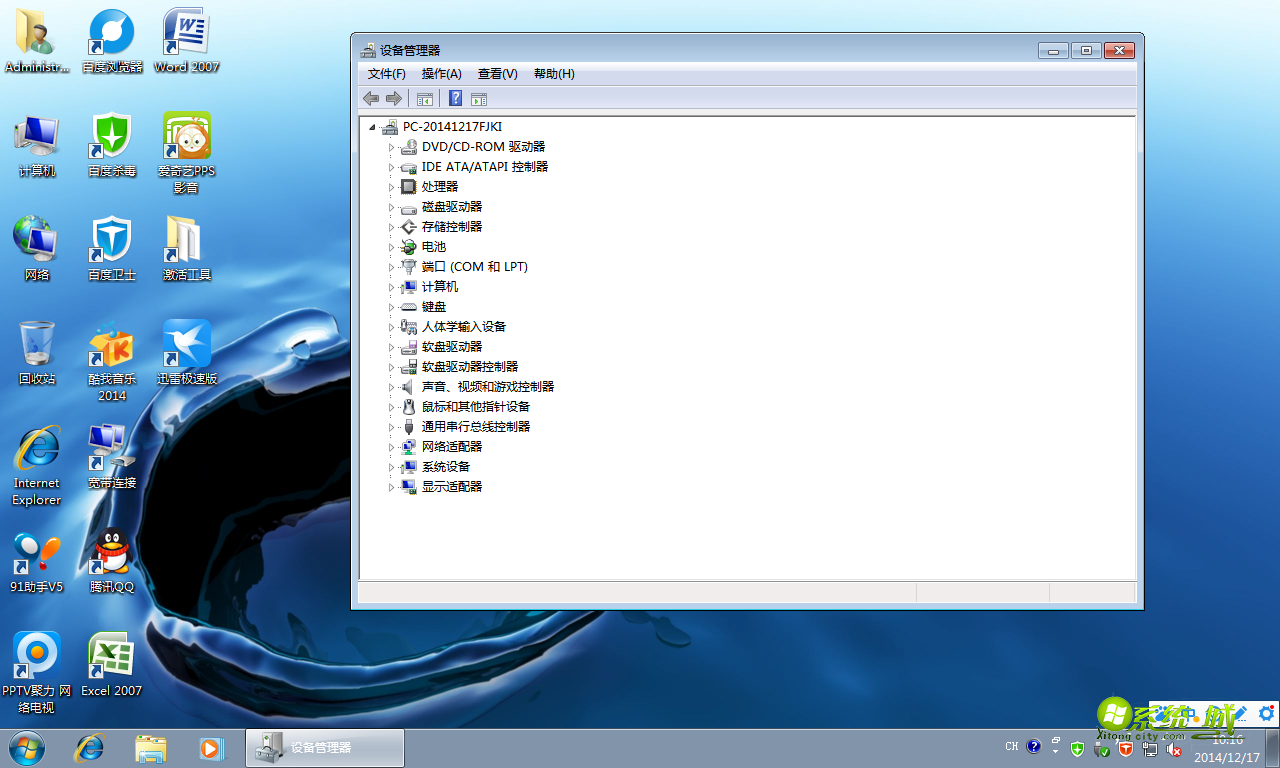Click the rightmost window toolbar icon
The height and width of the screenshot is (768, 1280).
point(478,98)
